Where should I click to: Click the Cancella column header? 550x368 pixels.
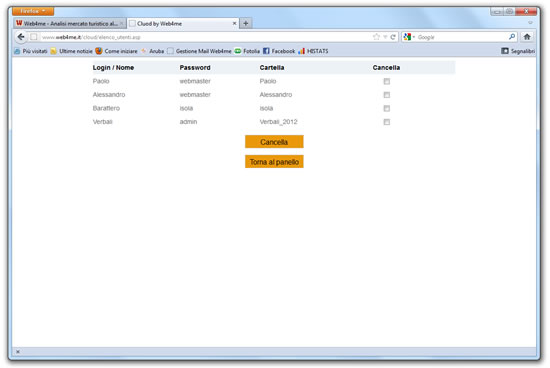pyautogui.click(x=386, y=67)
